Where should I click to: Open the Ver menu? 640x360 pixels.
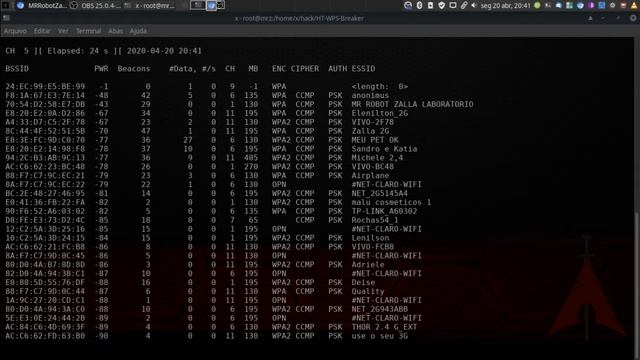(63, 31)
